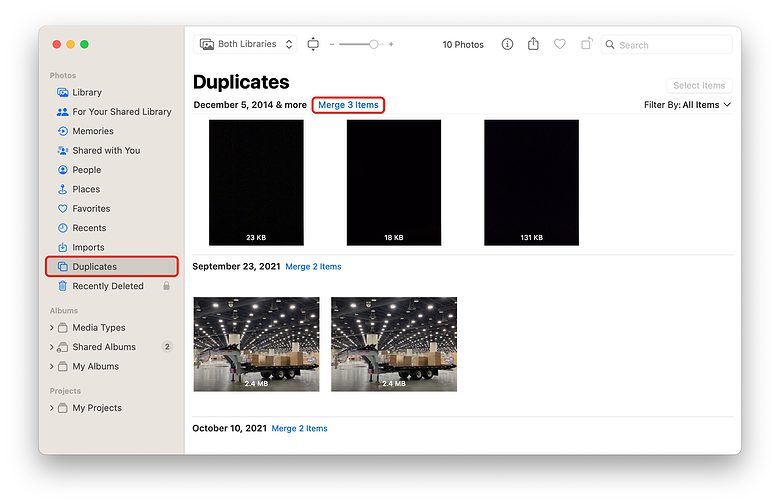Open the Library sidebar icon

click(63, 93)
